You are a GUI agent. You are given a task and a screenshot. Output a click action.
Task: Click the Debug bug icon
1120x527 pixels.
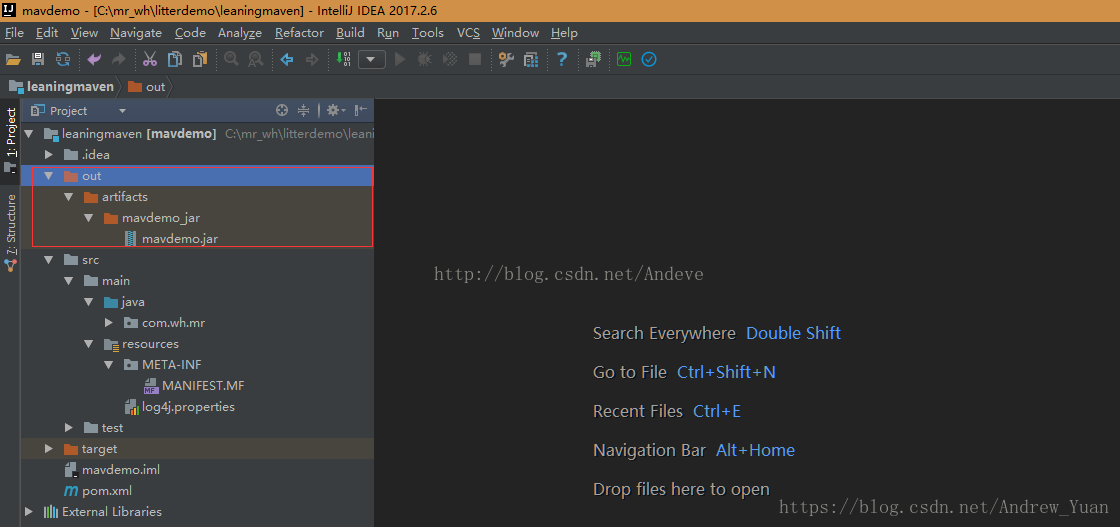[x=424, y=59]
